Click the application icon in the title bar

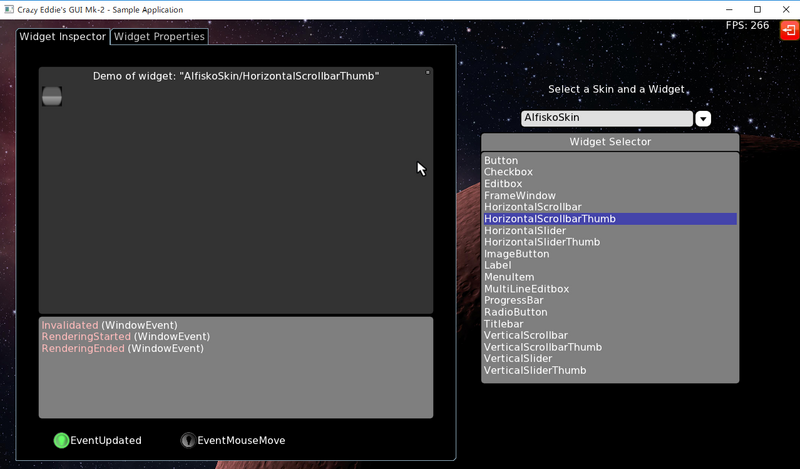tap(9, 9)
